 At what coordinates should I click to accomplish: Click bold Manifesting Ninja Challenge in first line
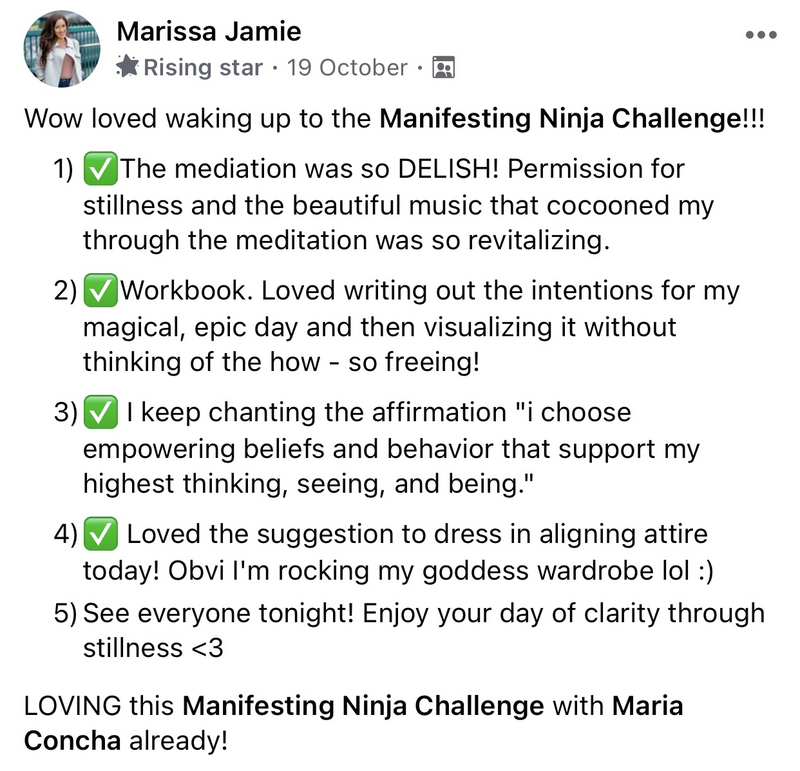(560, 118)
